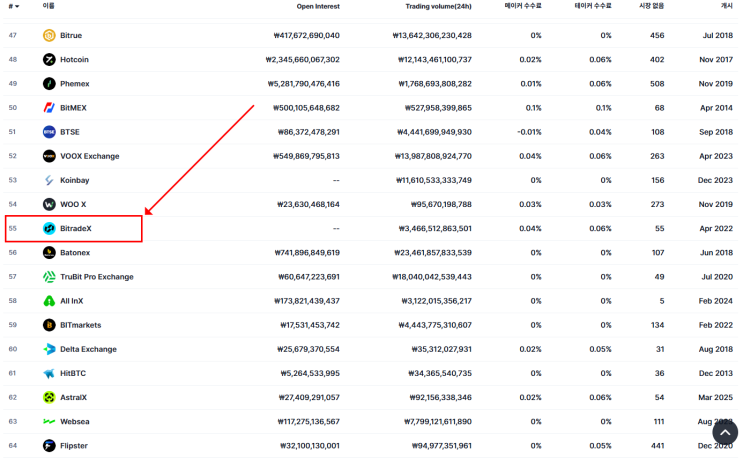The image size is (743, 458).
Task: Click the BTSE exchange logo icon
Action: pos(49,132)
